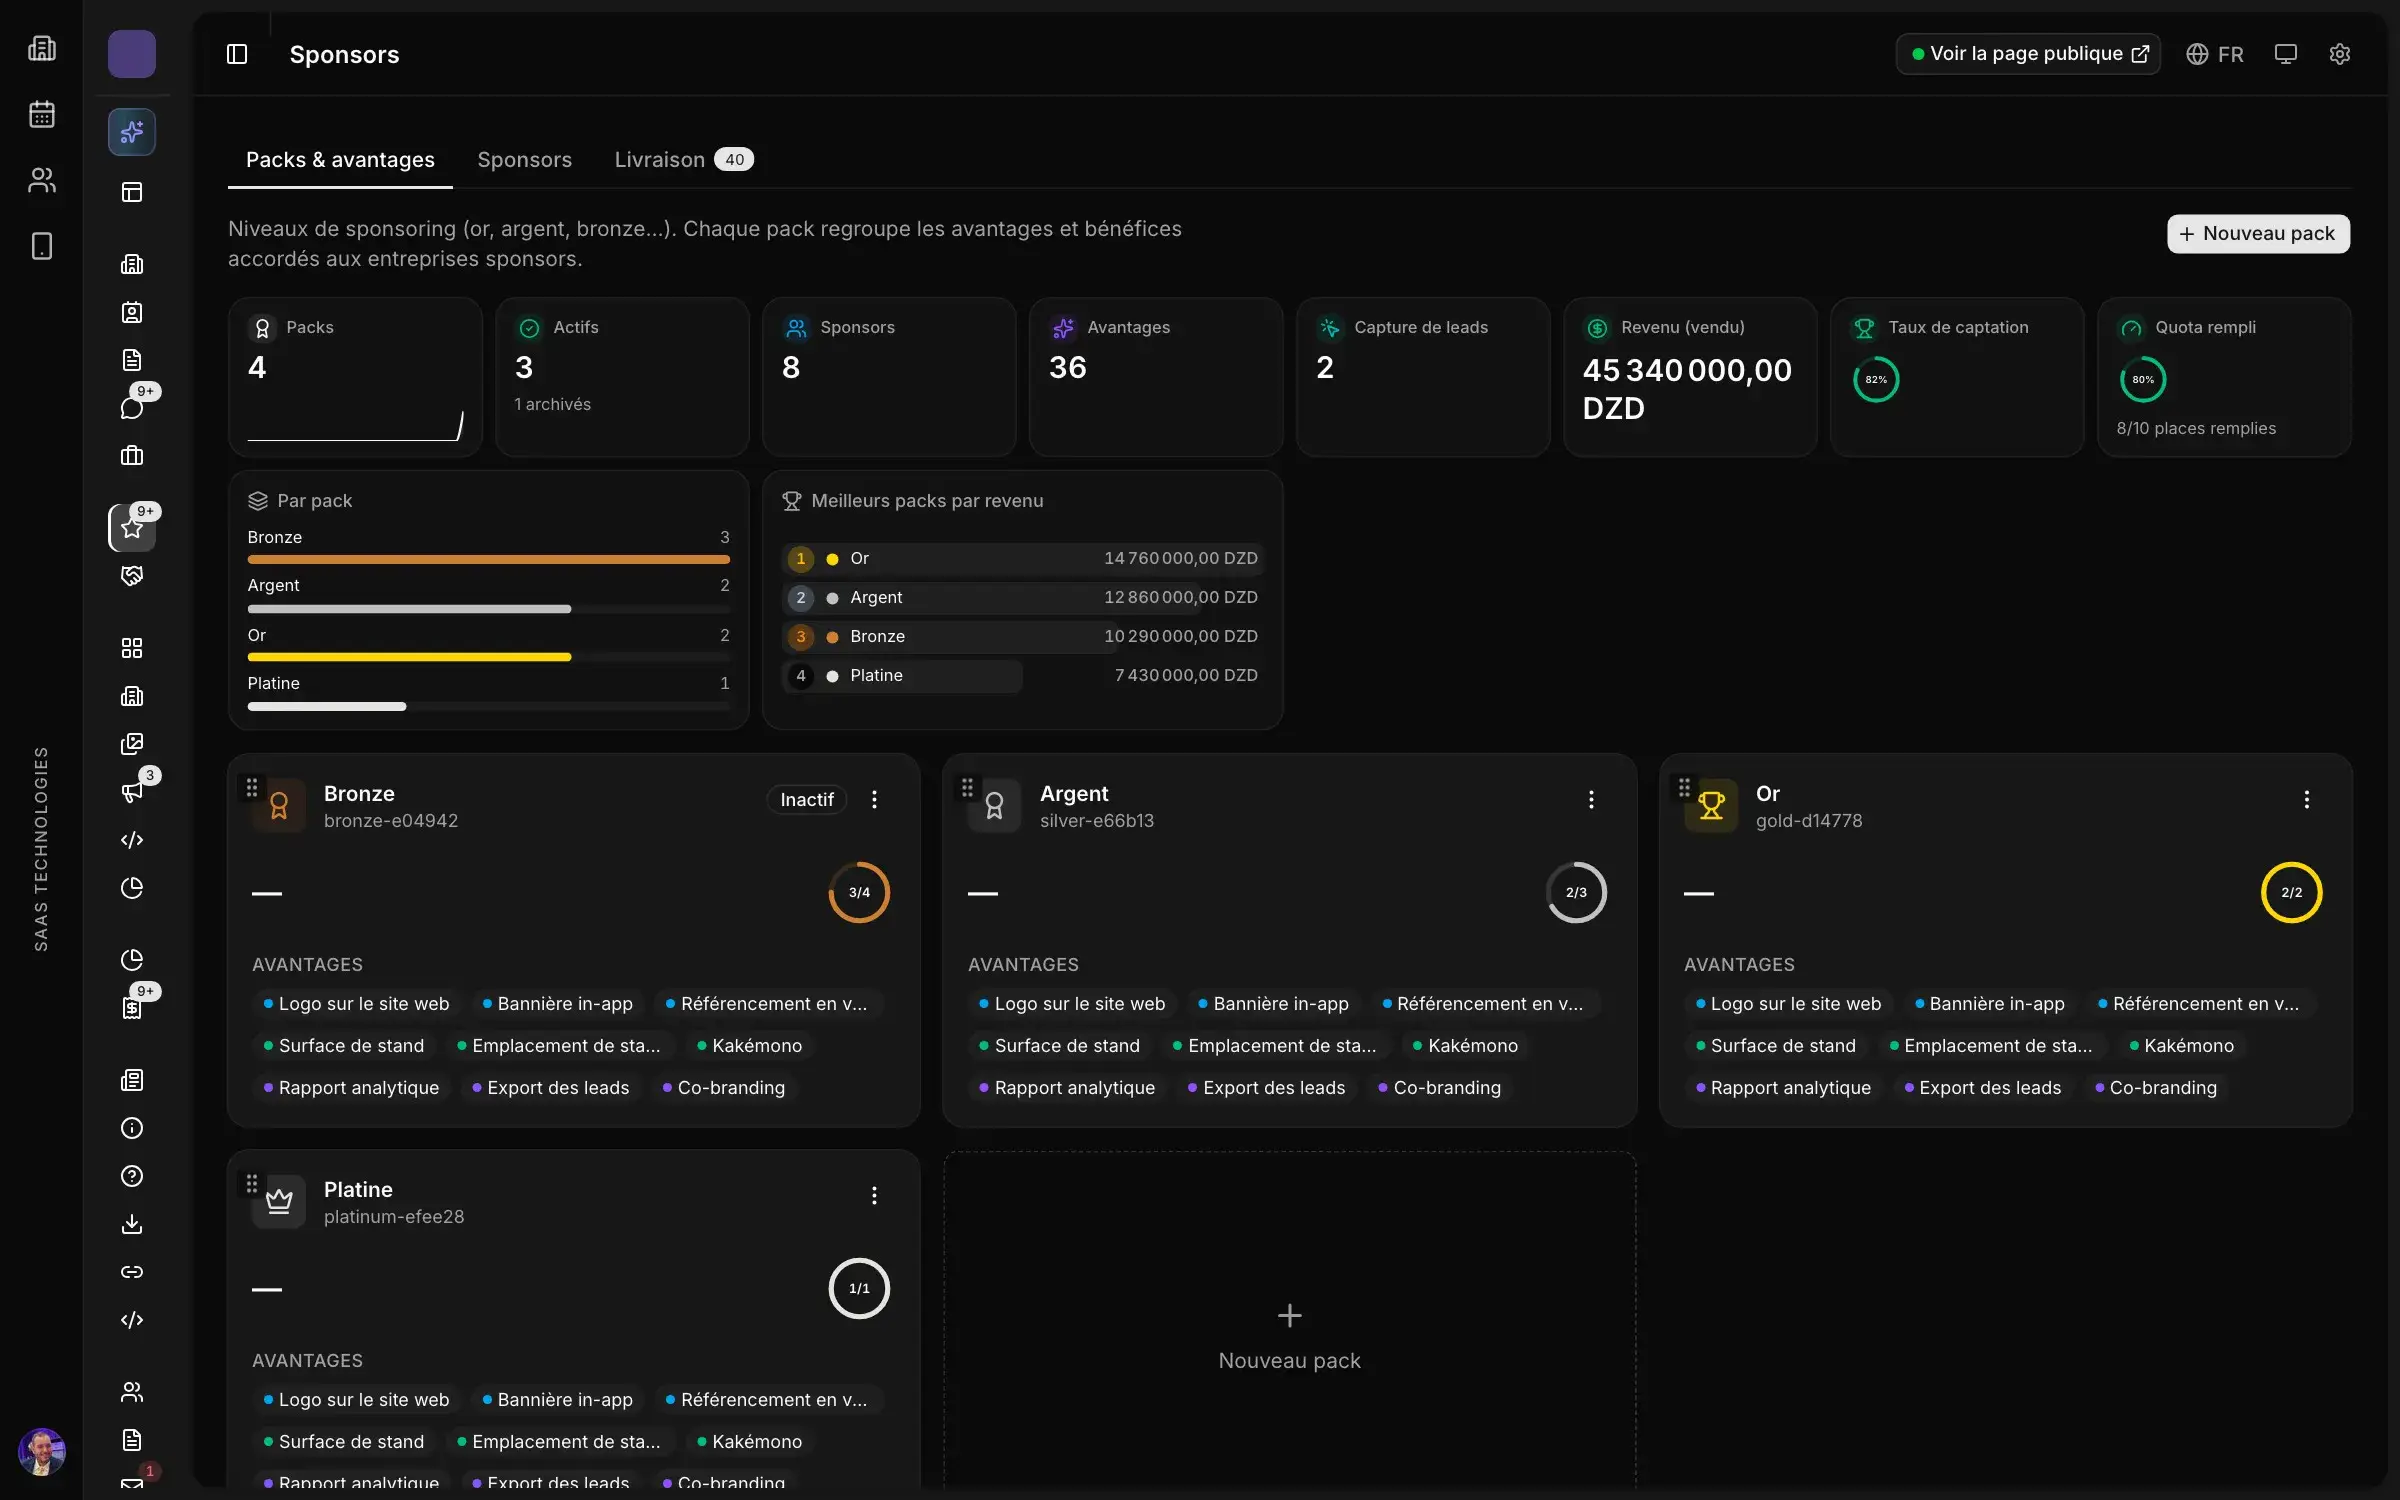Open the users icon in far-left rail
The height and width of the screenshot is (1500, 2400).
click(x=42, y=180)
